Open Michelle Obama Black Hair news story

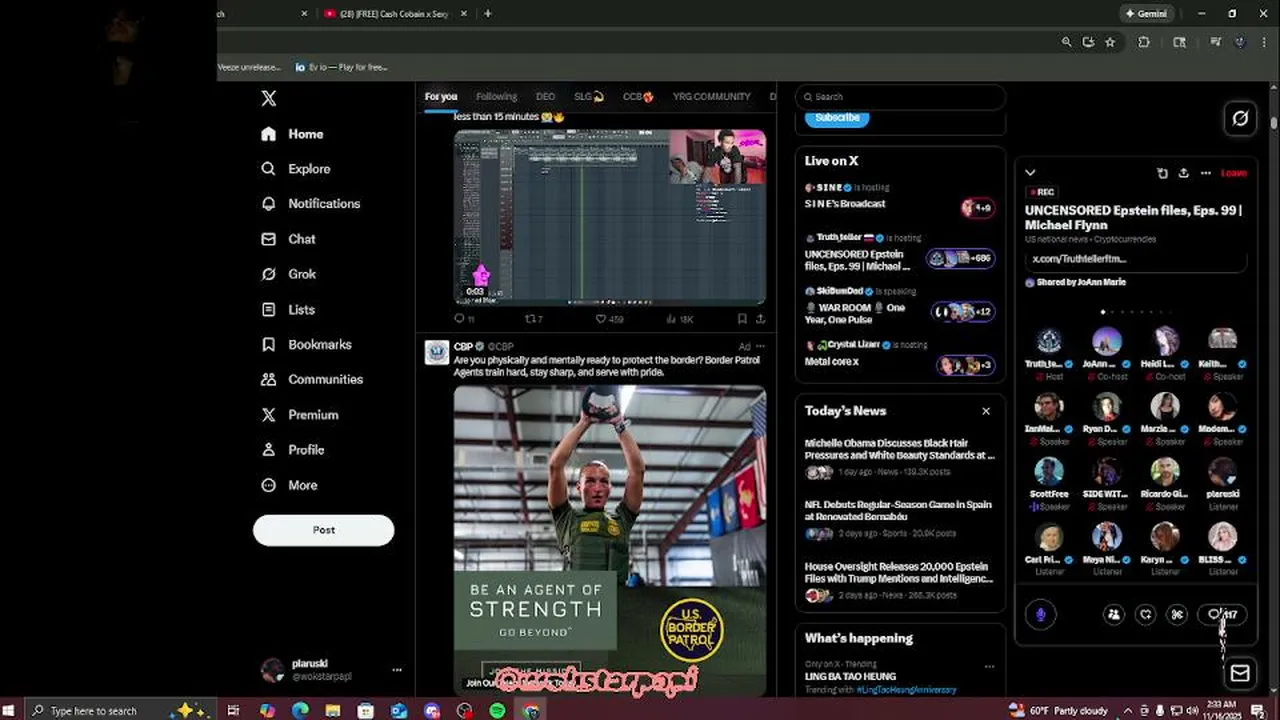[900, 456]
